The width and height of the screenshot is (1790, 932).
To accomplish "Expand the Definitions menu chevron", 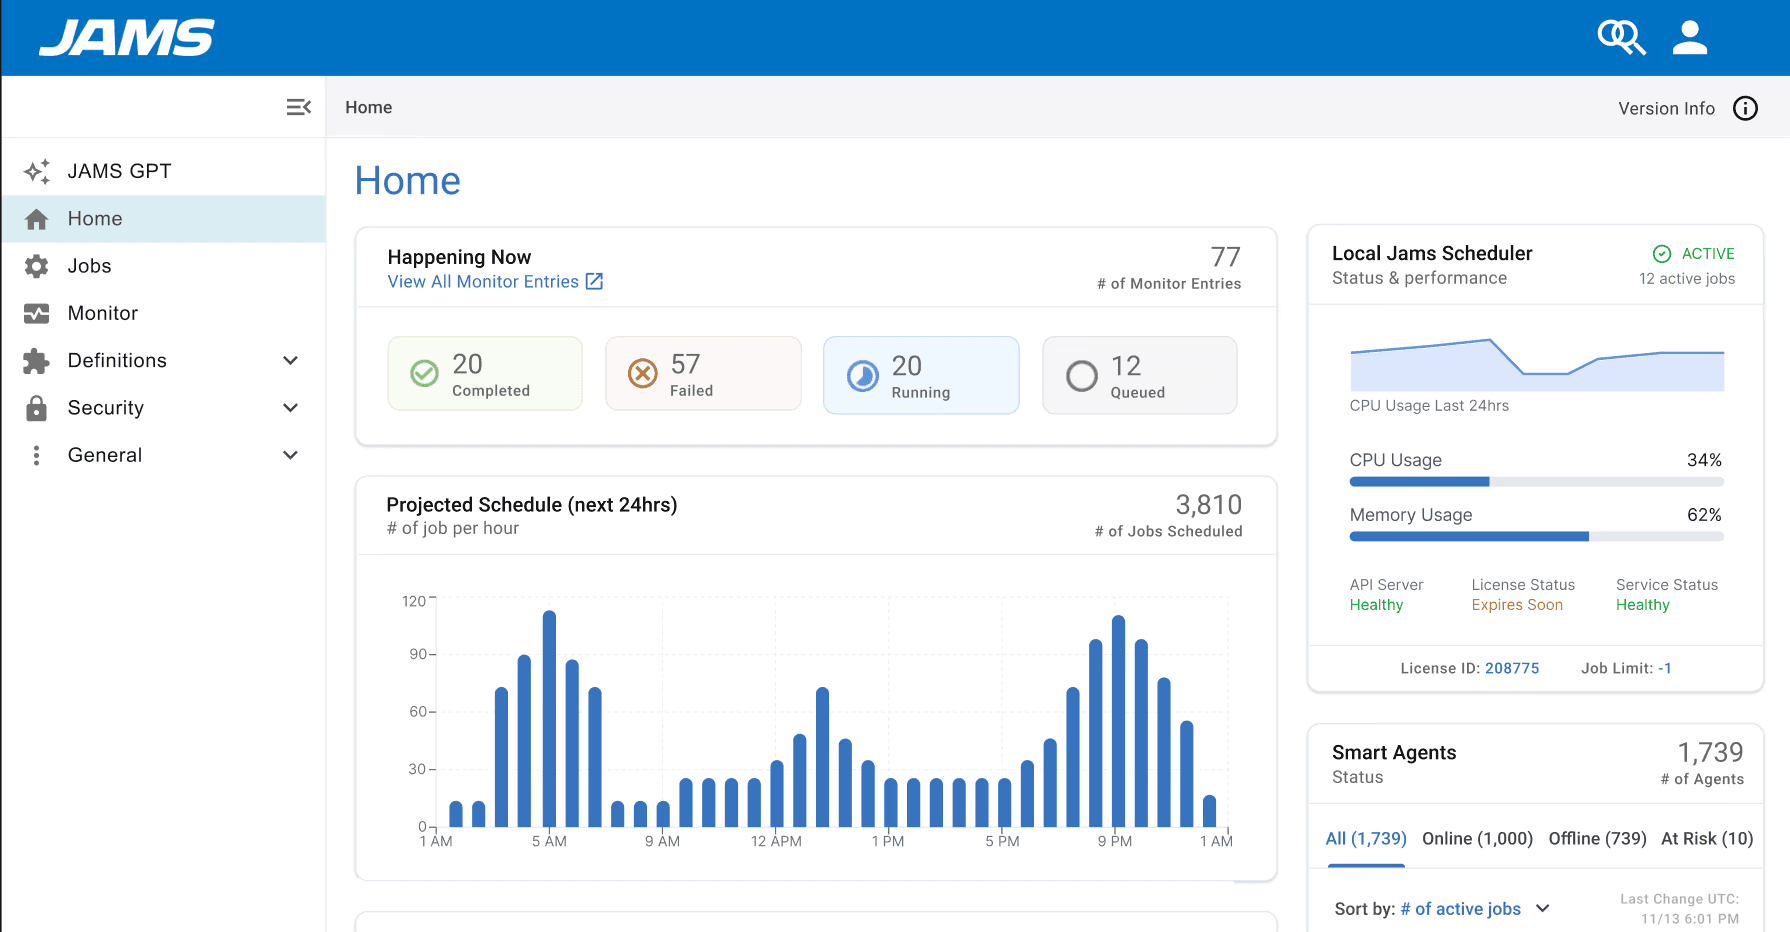I will 291,361.
